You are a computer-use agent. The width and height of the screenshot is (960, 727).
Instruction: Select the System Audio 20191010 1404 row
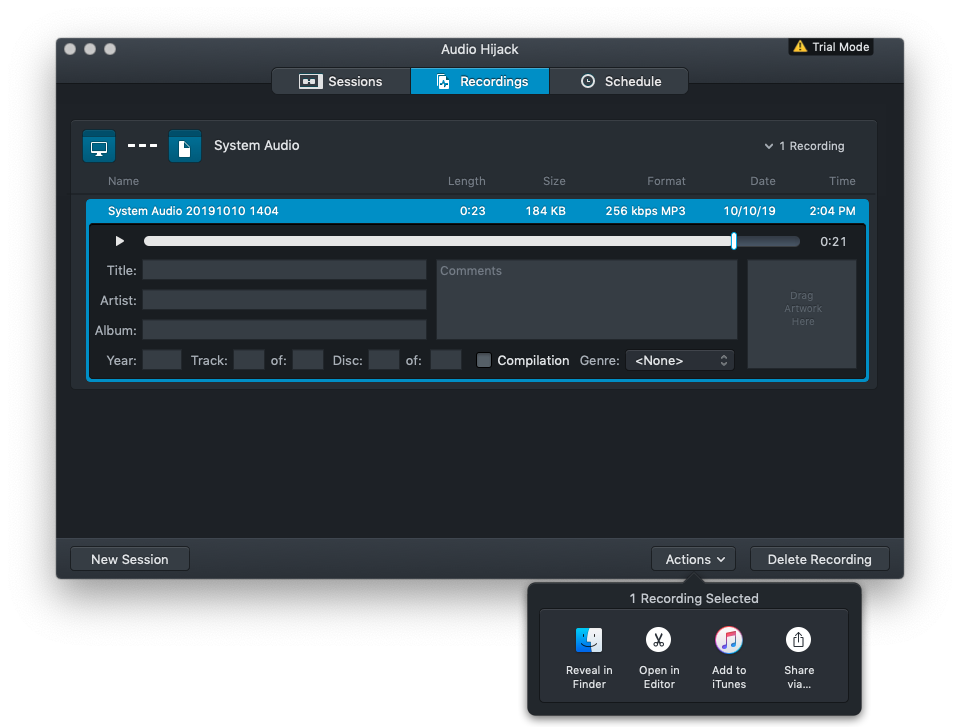[477, 211]
